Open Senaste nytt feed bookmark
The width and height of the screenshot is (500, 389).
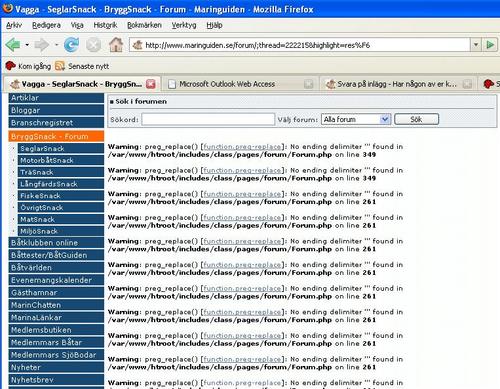point(82,66)
